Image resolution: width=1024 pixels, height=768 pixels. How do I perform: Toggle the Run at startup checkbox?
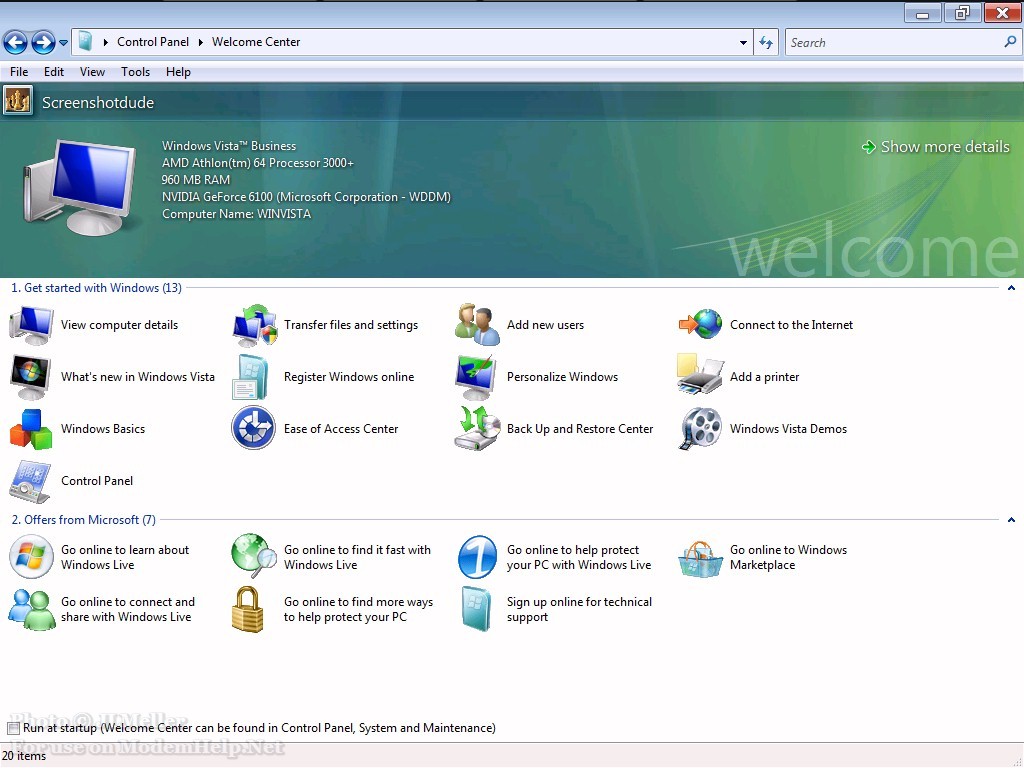(x=13, y=728)
